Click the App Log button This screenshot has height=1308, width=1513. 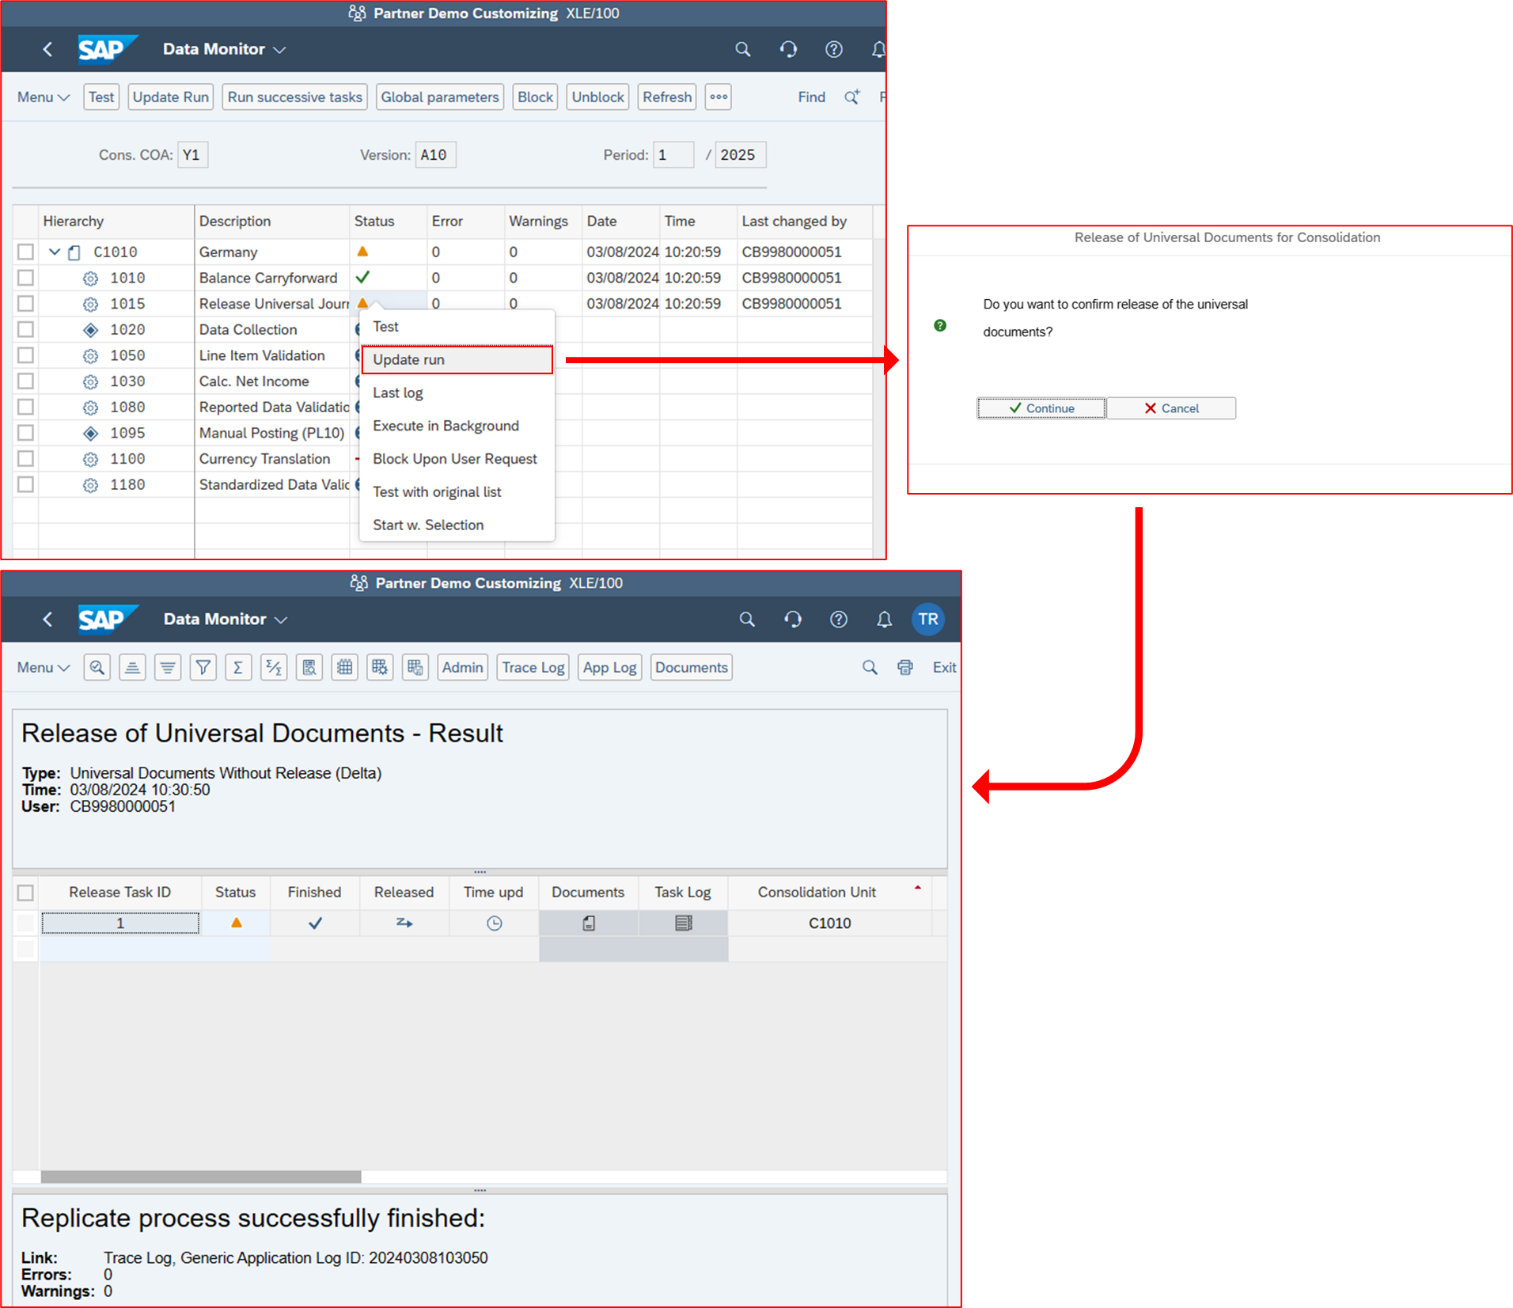[x=610, y=667]
